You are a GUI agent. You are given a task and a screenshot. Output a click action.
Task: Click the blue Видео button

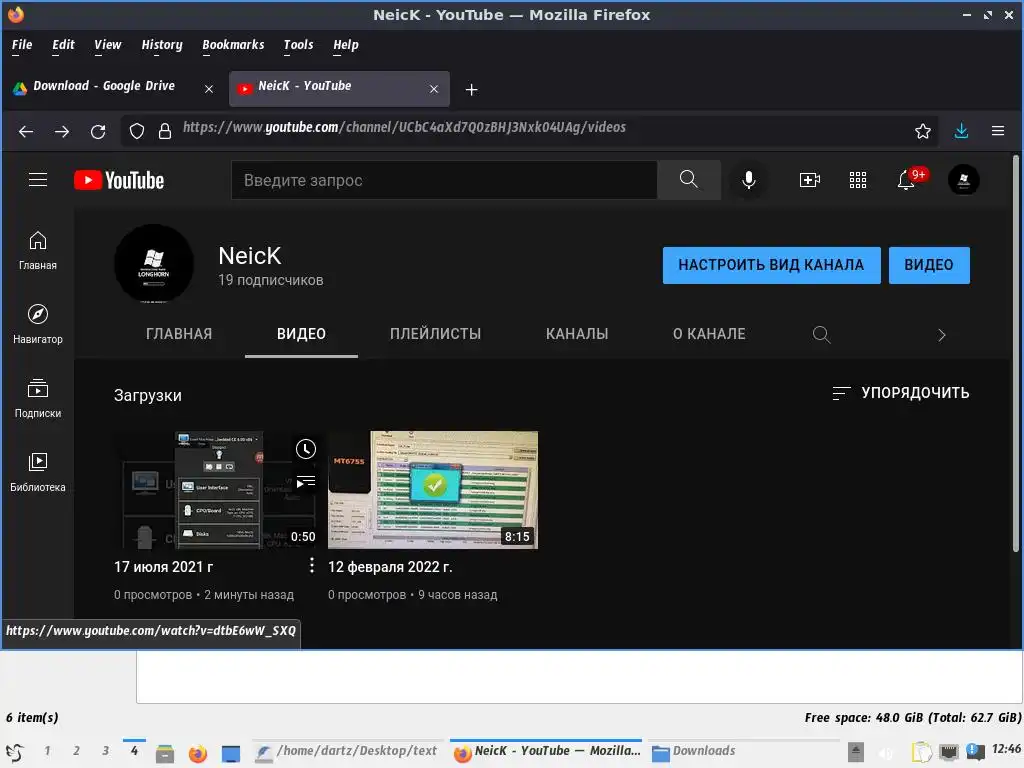[x=929, y=265]
